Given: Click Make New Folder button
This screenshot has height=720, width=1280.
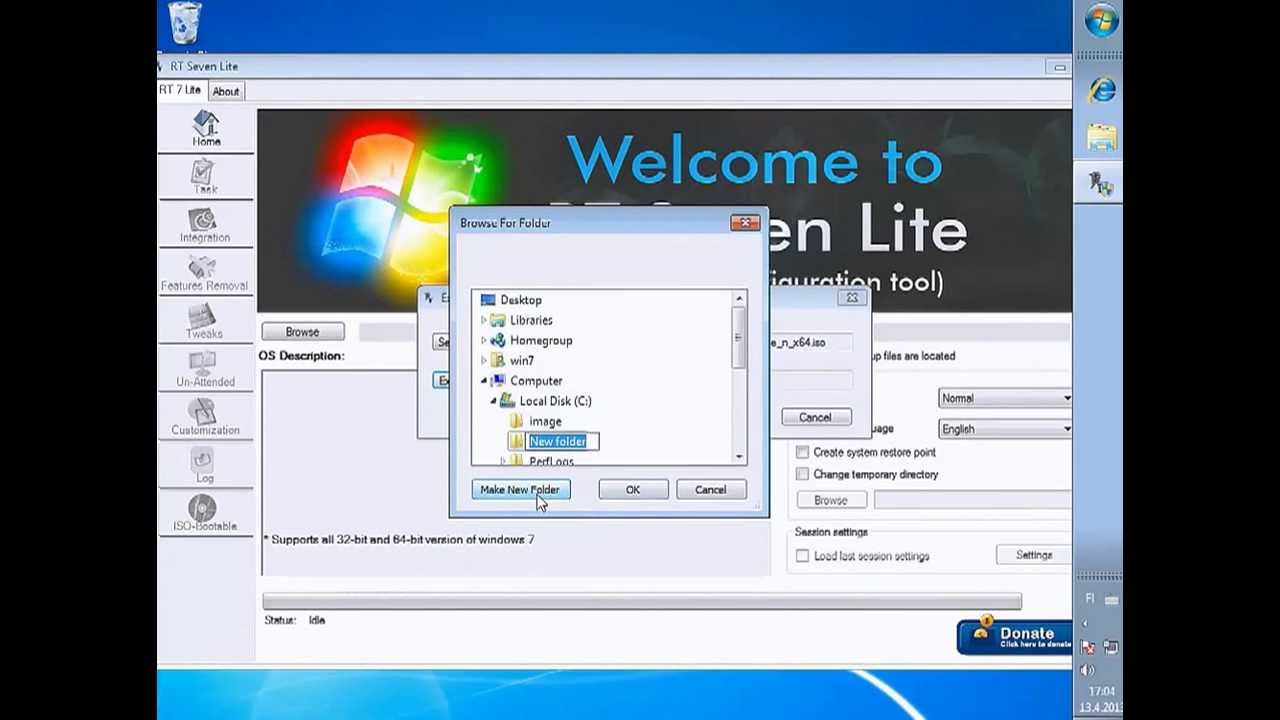Looking at the screenshot, I should [519, 490].
